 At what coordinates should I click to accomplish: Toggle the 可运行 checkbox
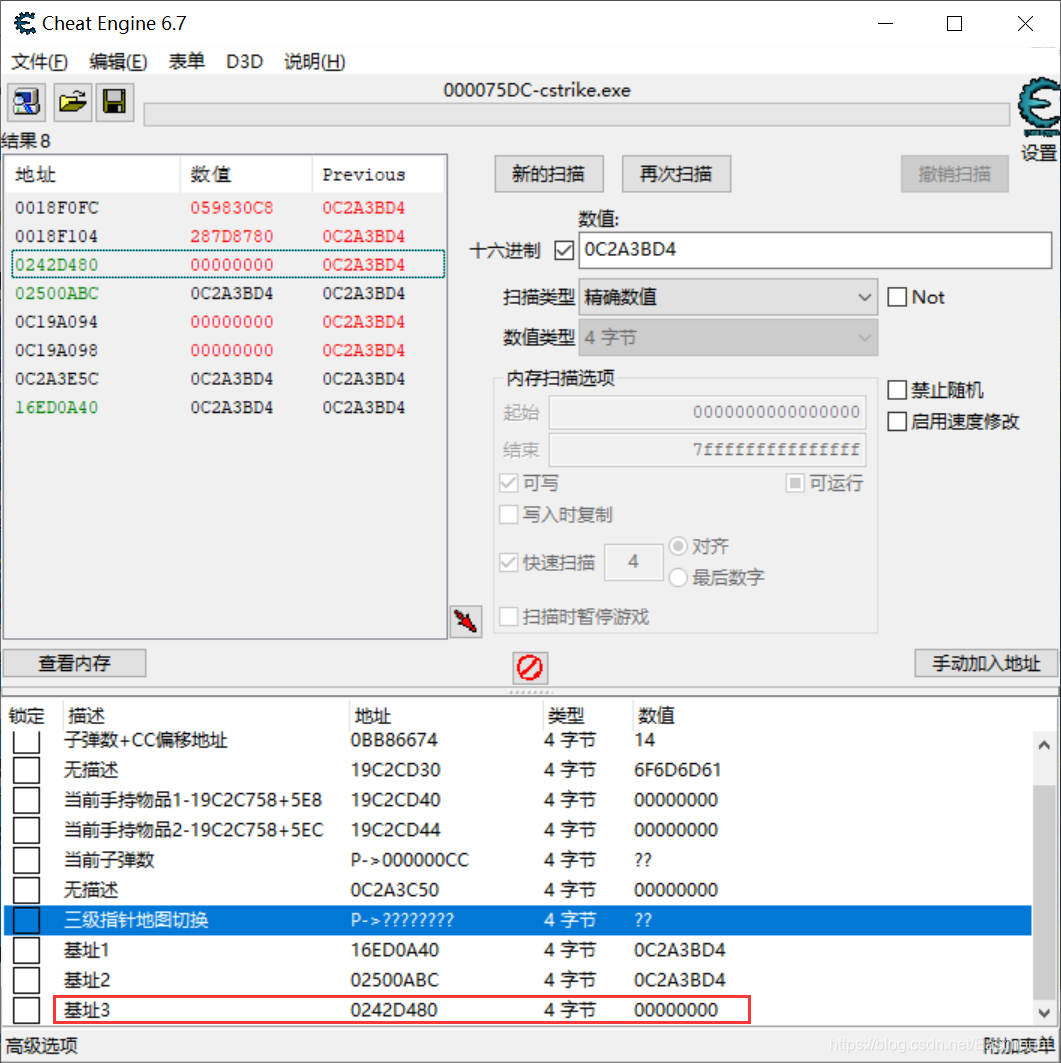[795, 483]
